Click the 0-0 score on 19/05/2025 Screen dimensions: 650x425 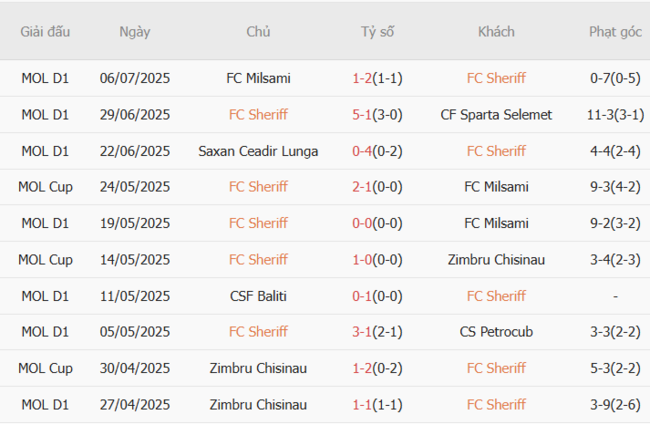point(365,223)
